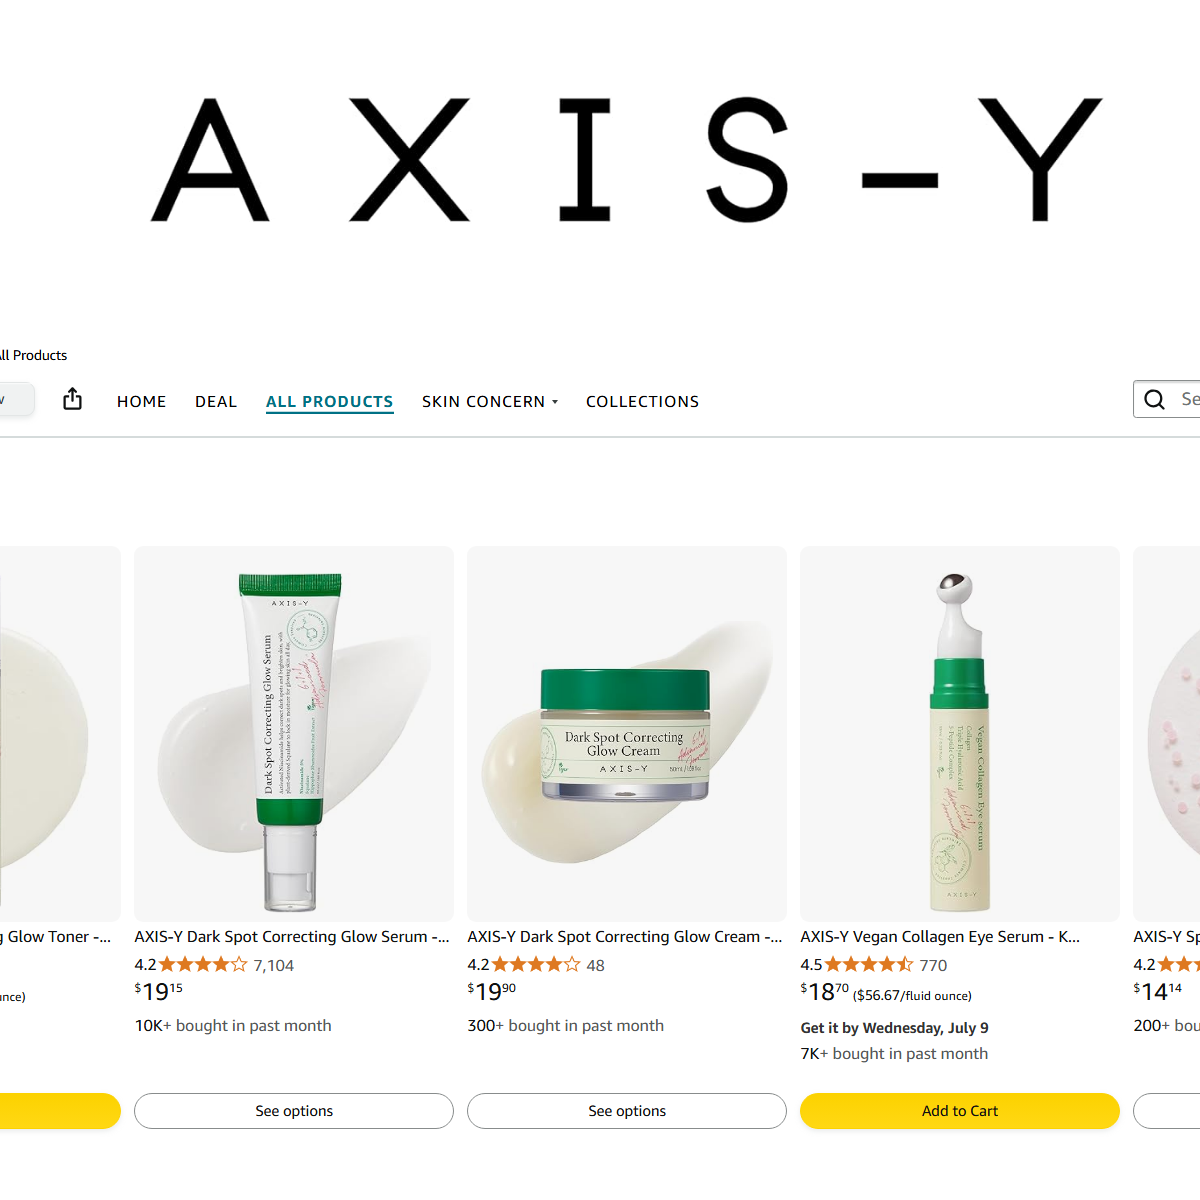Viewport: 1200px width, 1200px height.
Task: Select the ALL PRODUCTS tab
Action: coord(330,401)
